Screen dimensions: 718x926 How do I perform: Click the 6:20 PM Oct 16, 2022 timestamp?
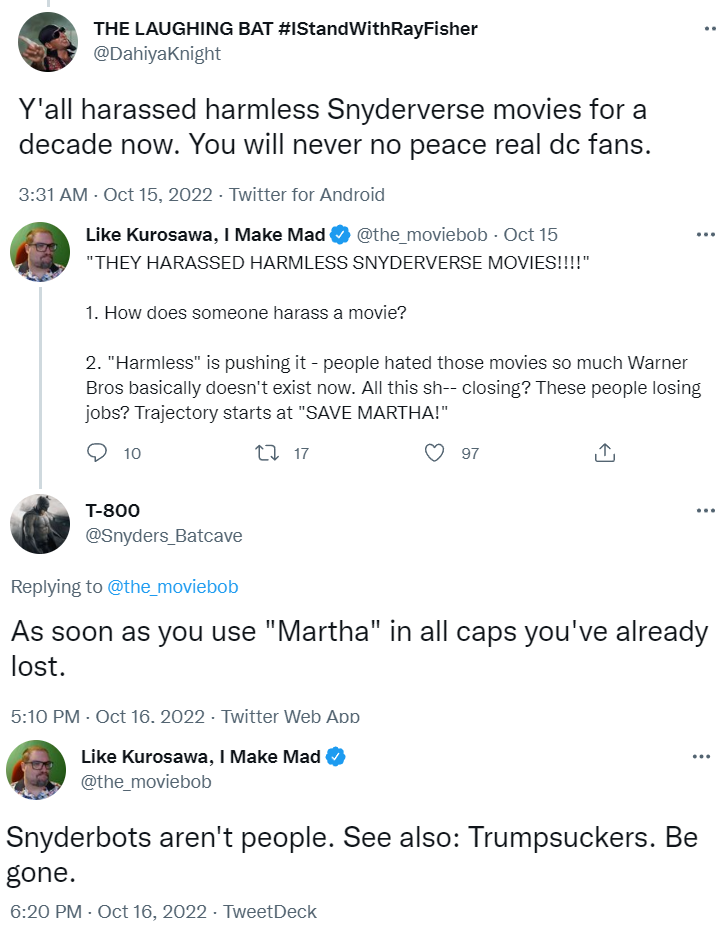(107, 912)
